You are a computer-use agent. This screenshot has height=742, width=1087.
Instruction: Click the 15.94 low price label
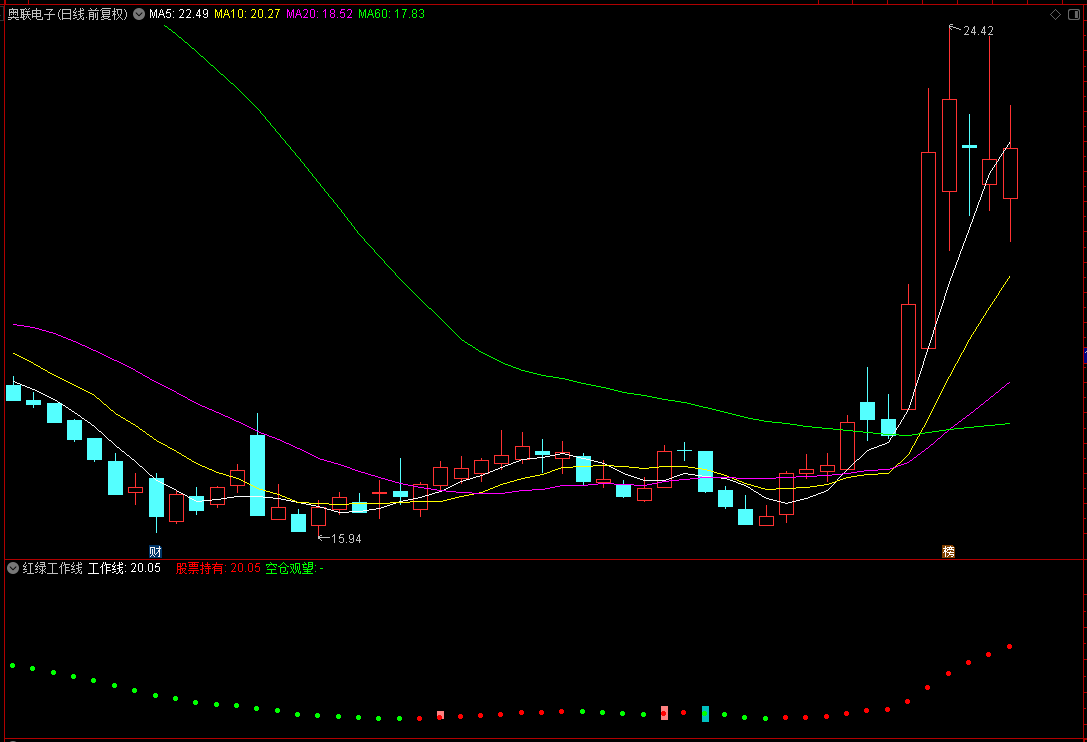(x=346, y=539)
